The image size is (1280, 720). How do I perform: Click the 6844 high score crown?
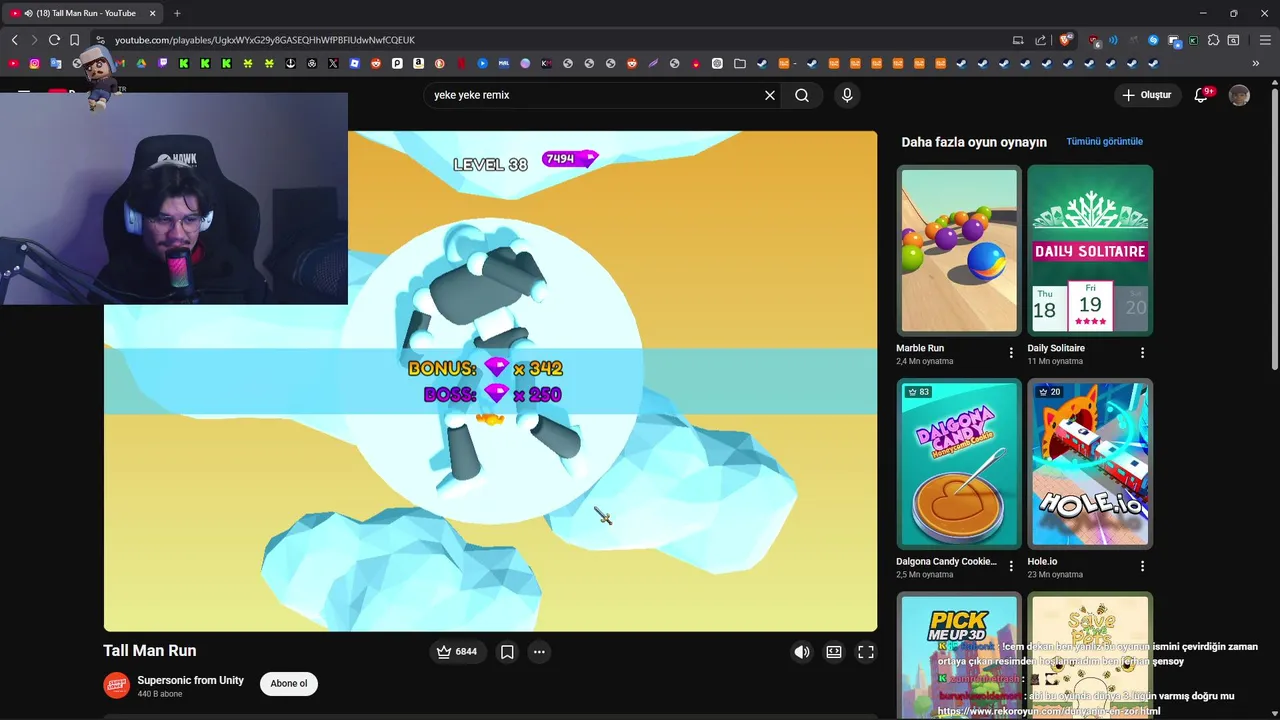click(457, 652)
